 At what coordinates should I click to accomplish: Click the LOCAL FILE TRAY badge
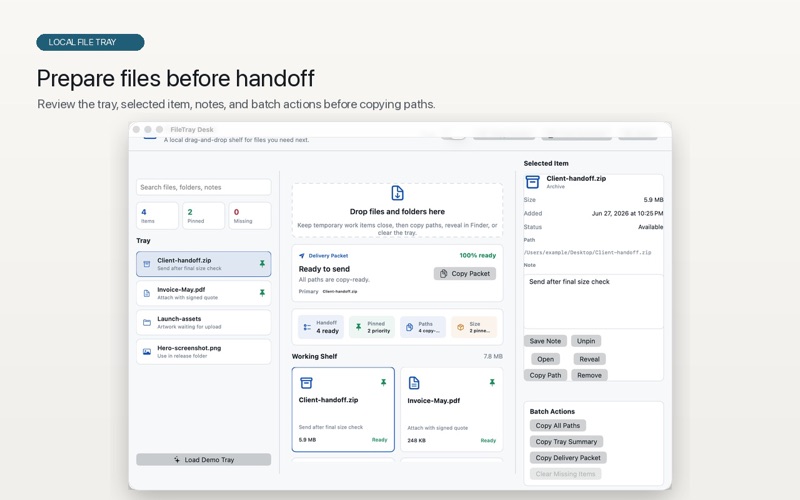point(90,42)
